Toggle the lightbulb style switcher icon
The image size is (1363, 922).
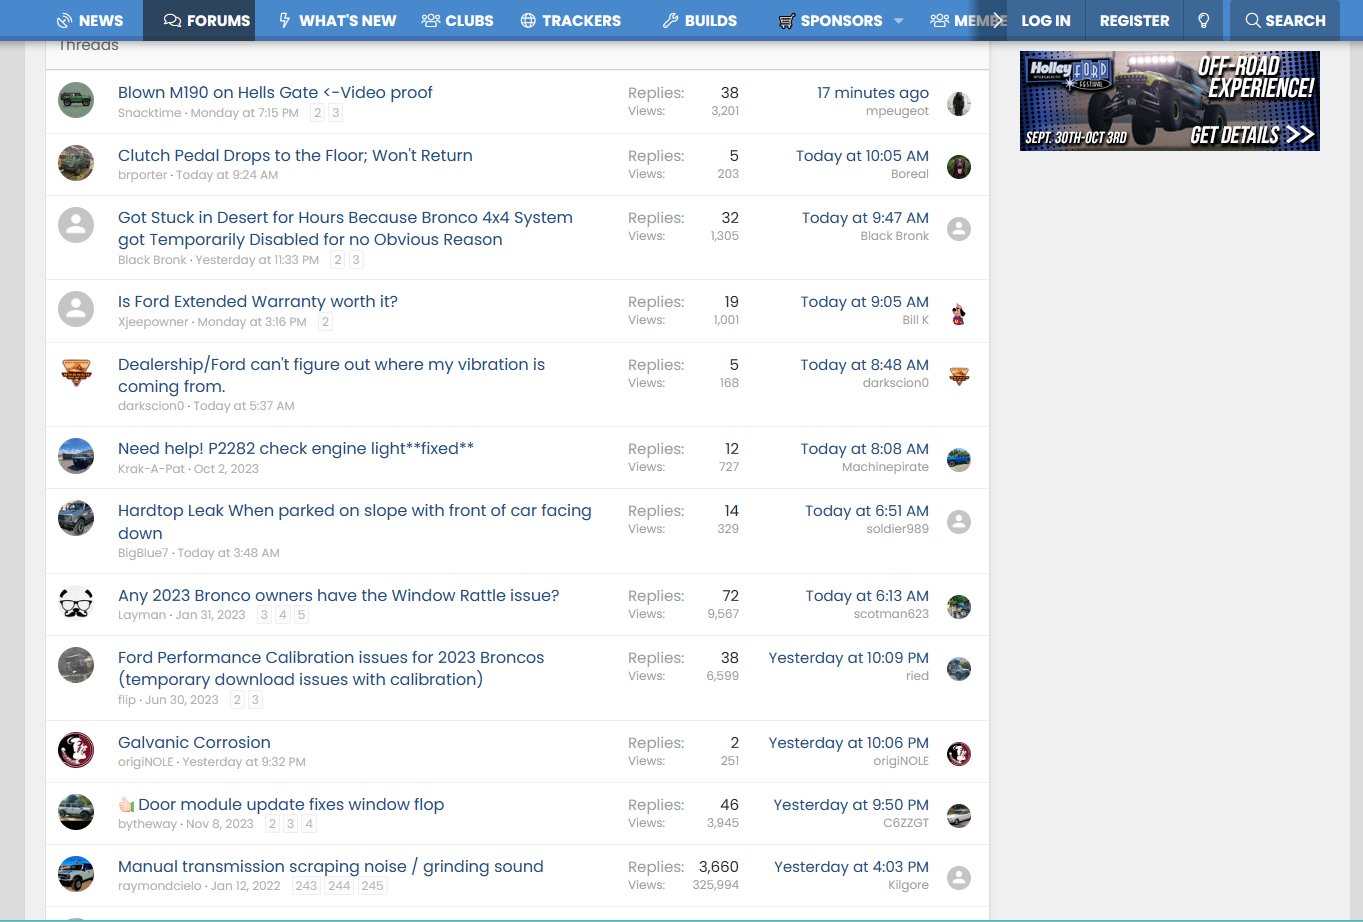(x=1204, y=20)
